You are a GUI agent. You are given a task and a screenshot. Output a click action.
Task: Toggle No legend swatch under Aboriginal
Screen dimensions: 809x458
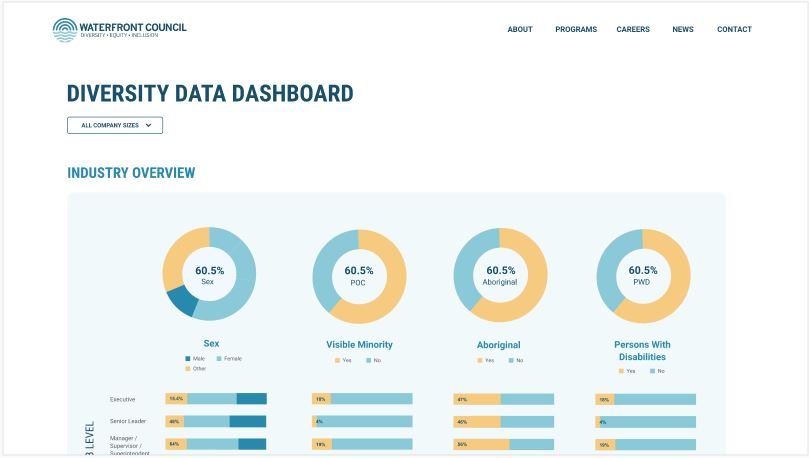510,360
